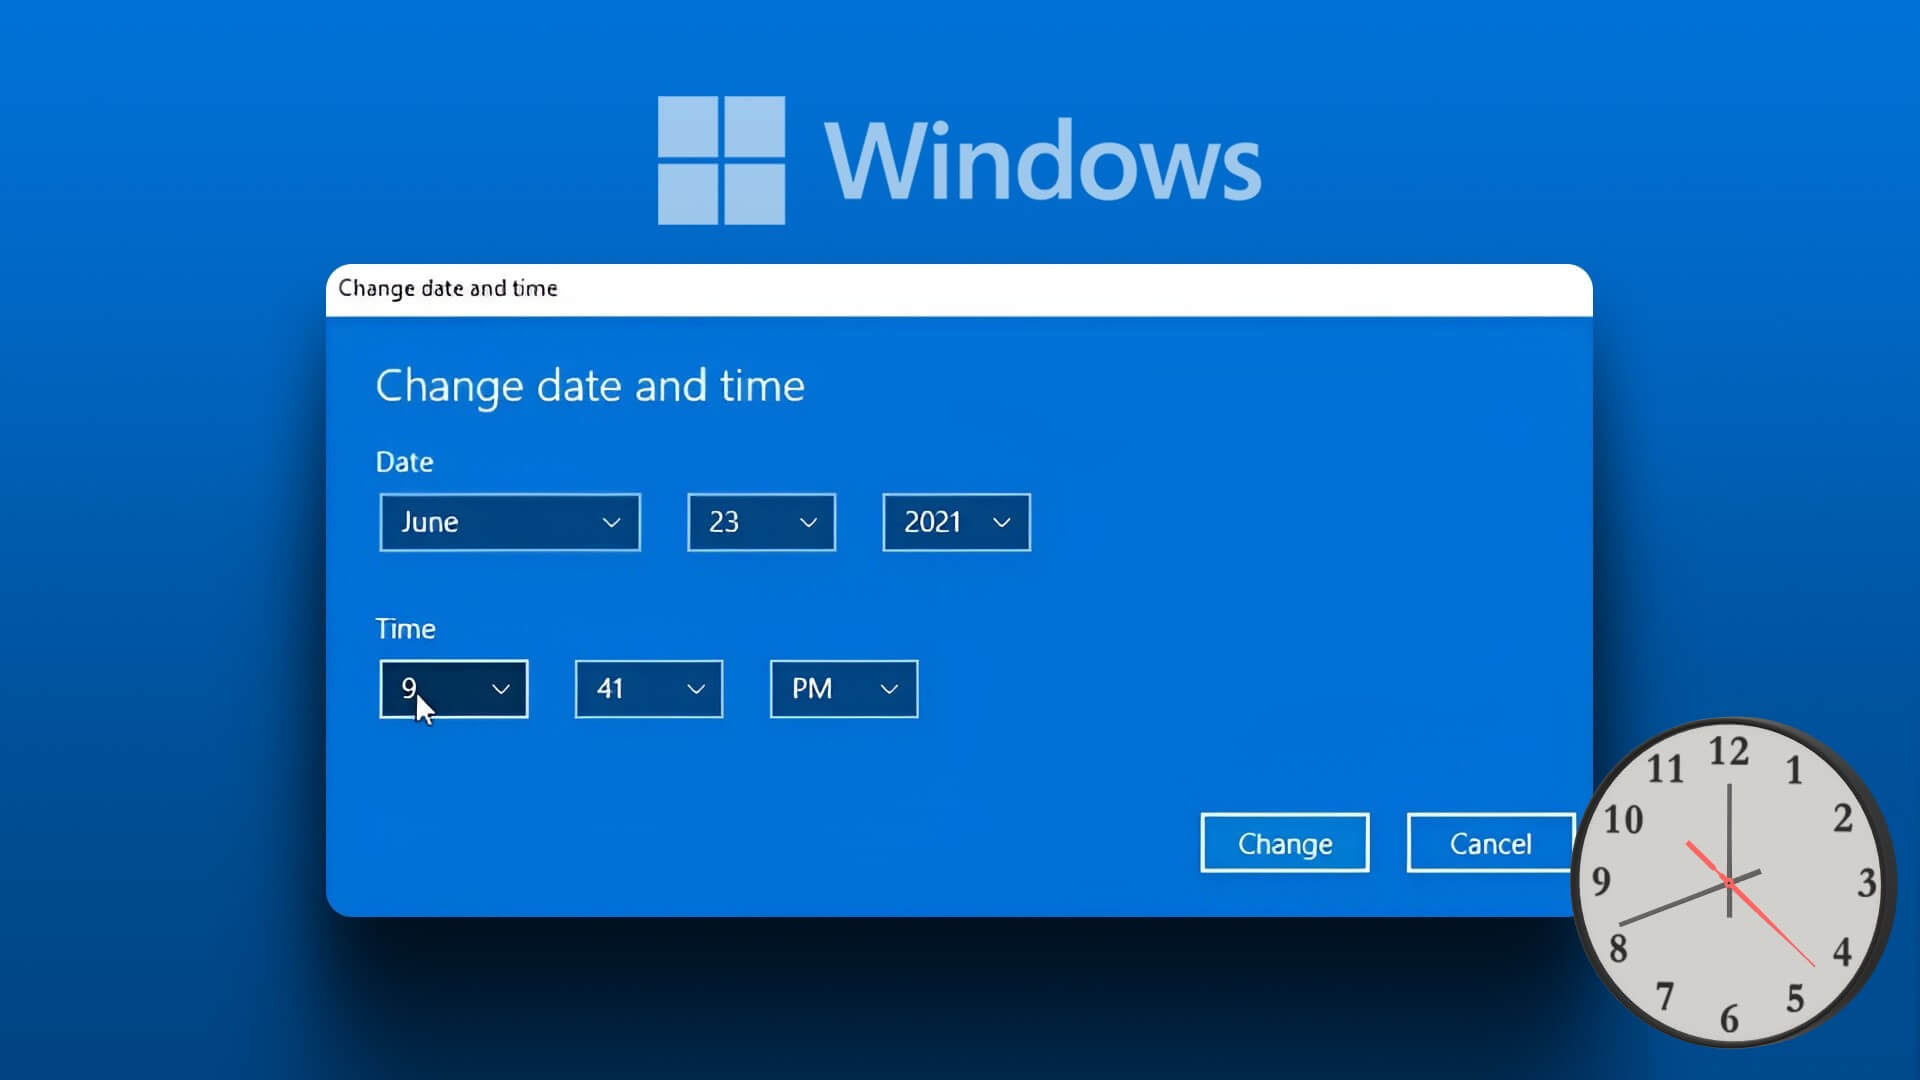
Task: Click the 'Change date and time' heading
Action: click(590, 386)
